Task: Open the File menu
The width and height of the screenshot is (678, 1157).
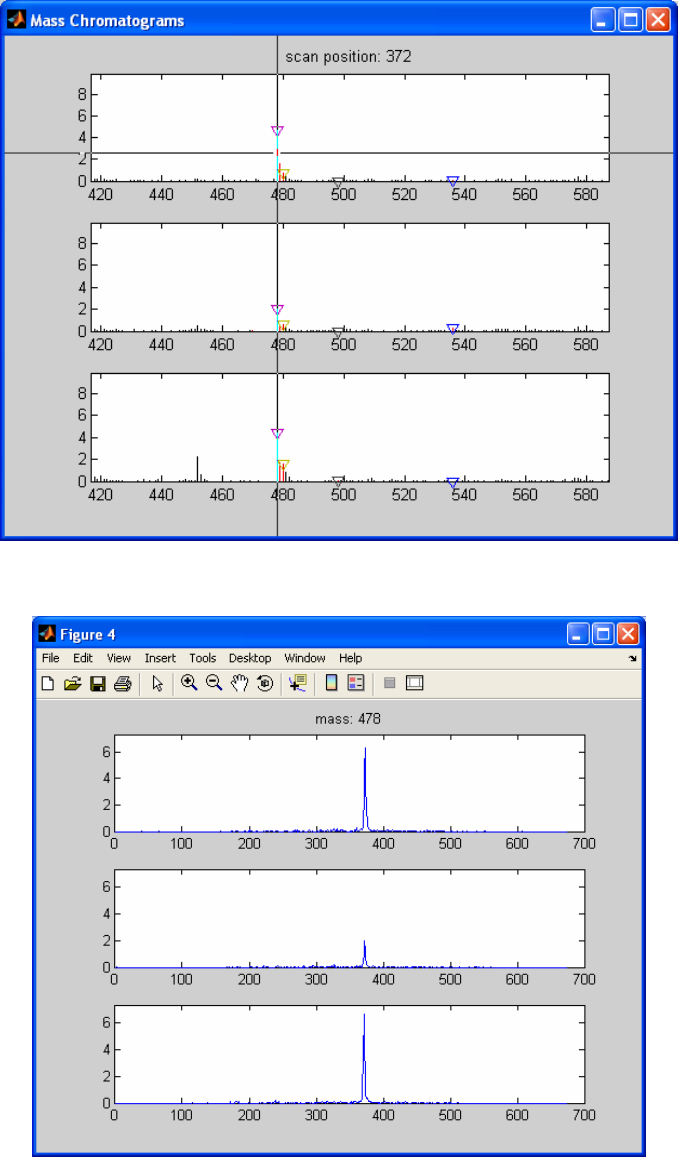Action: [50, 658]
